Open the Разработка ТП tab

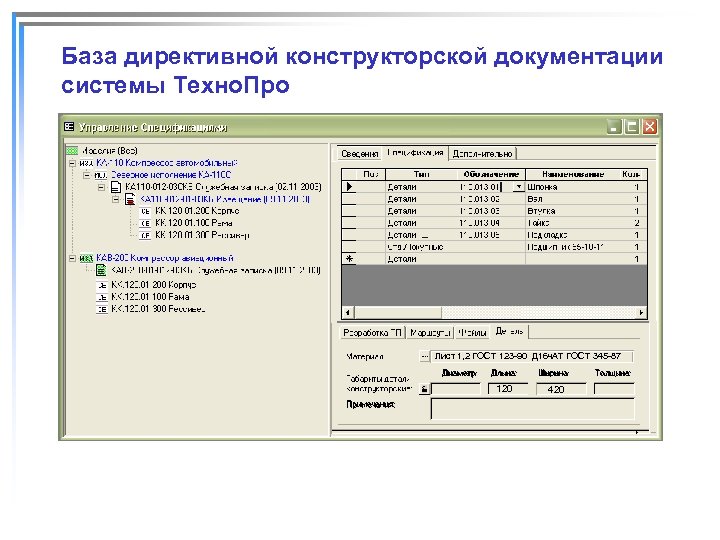372,332
